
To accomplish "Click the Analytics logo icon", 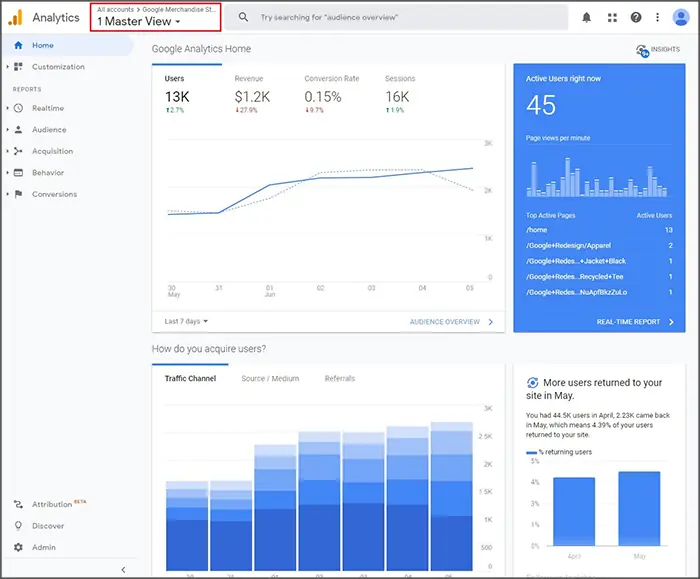I will click(15, 17).
